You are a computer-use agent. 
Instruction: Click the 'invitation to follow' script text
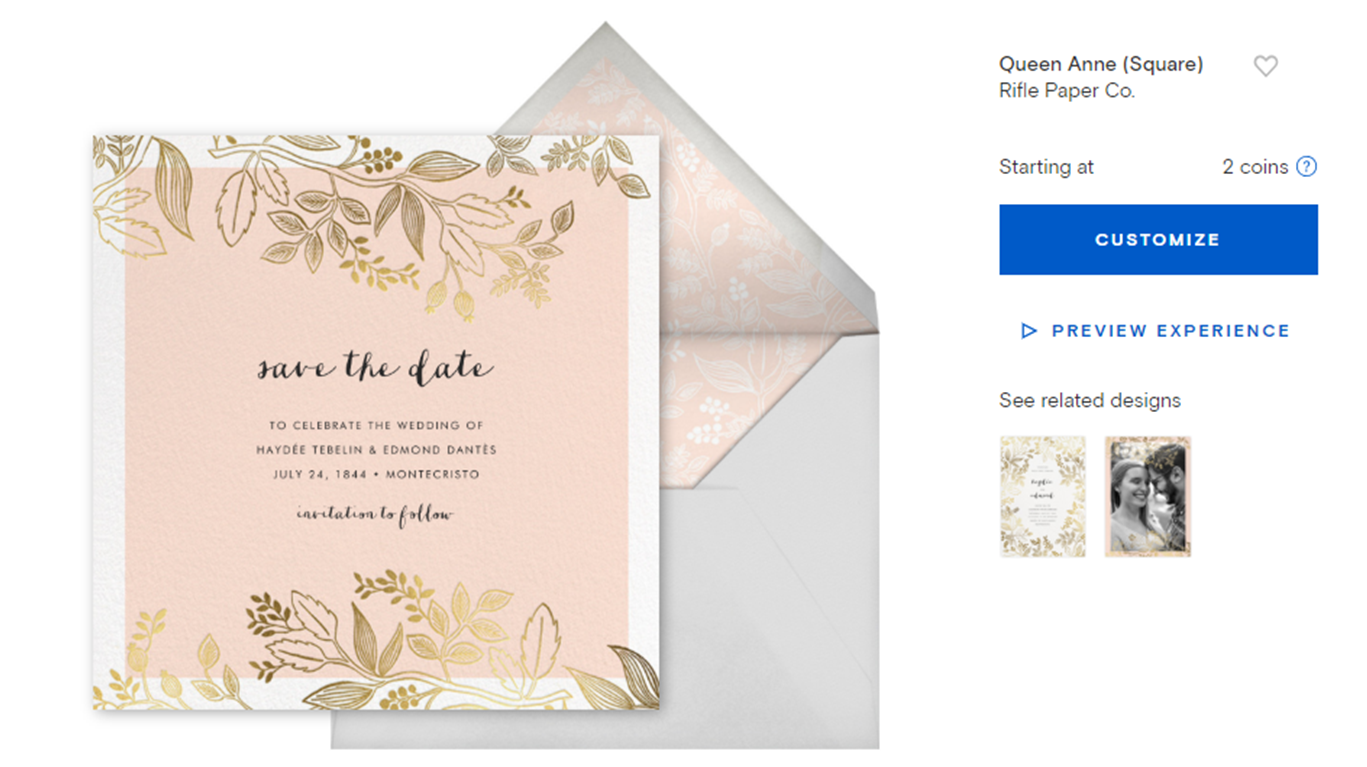[x=375, y=515]
